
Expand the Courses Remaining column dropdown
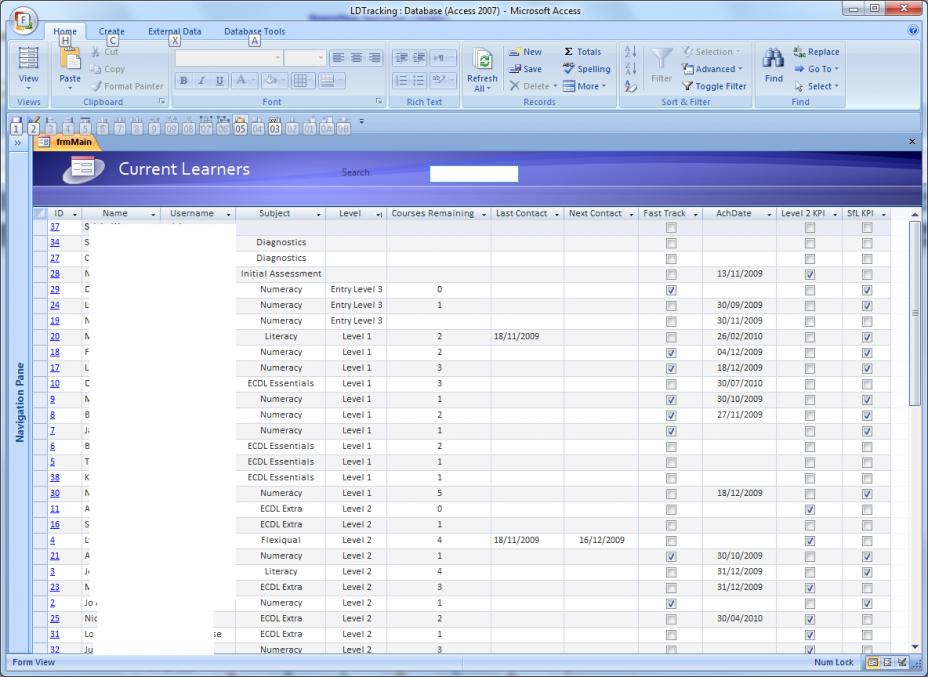483,214
